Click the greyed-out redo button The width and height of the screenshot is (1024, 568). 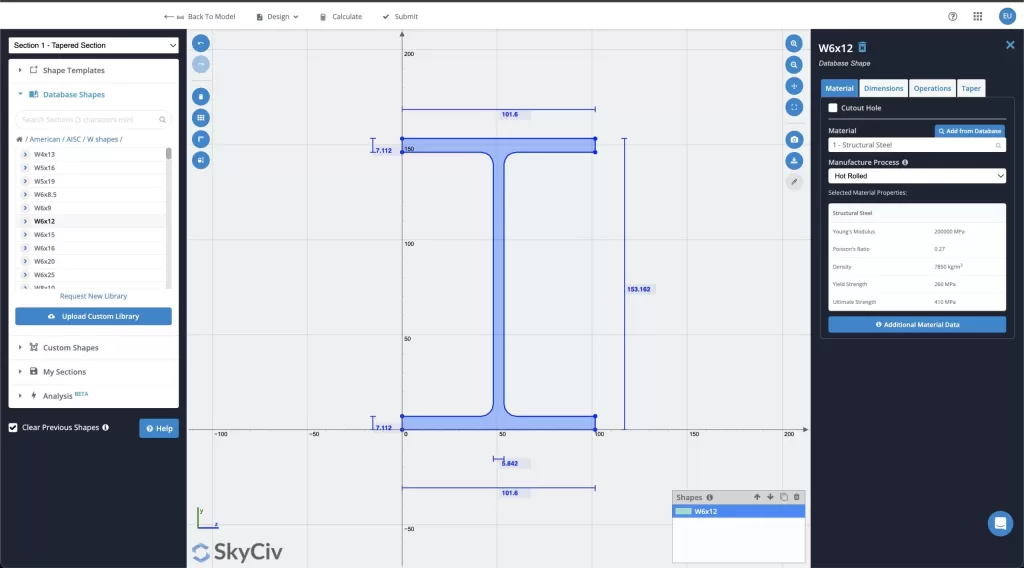tap(200, 65)
